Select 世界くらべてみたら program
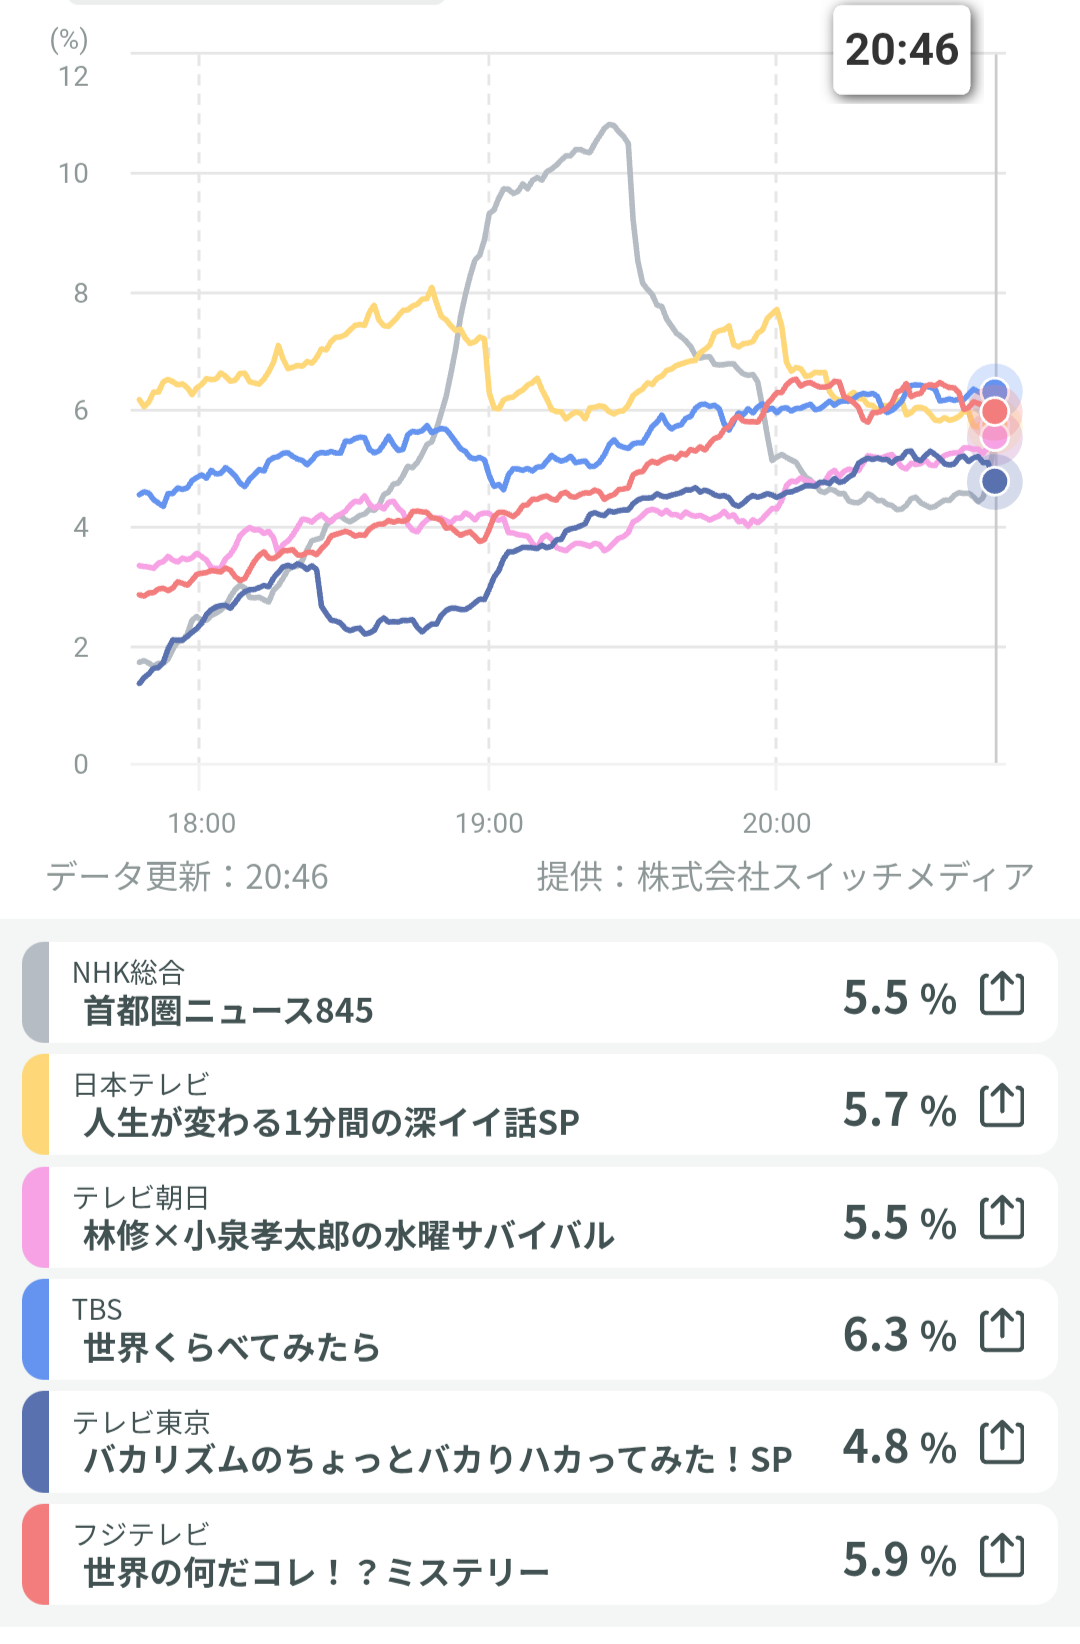The image size is (1080, 1644). tap(232, 1347)
